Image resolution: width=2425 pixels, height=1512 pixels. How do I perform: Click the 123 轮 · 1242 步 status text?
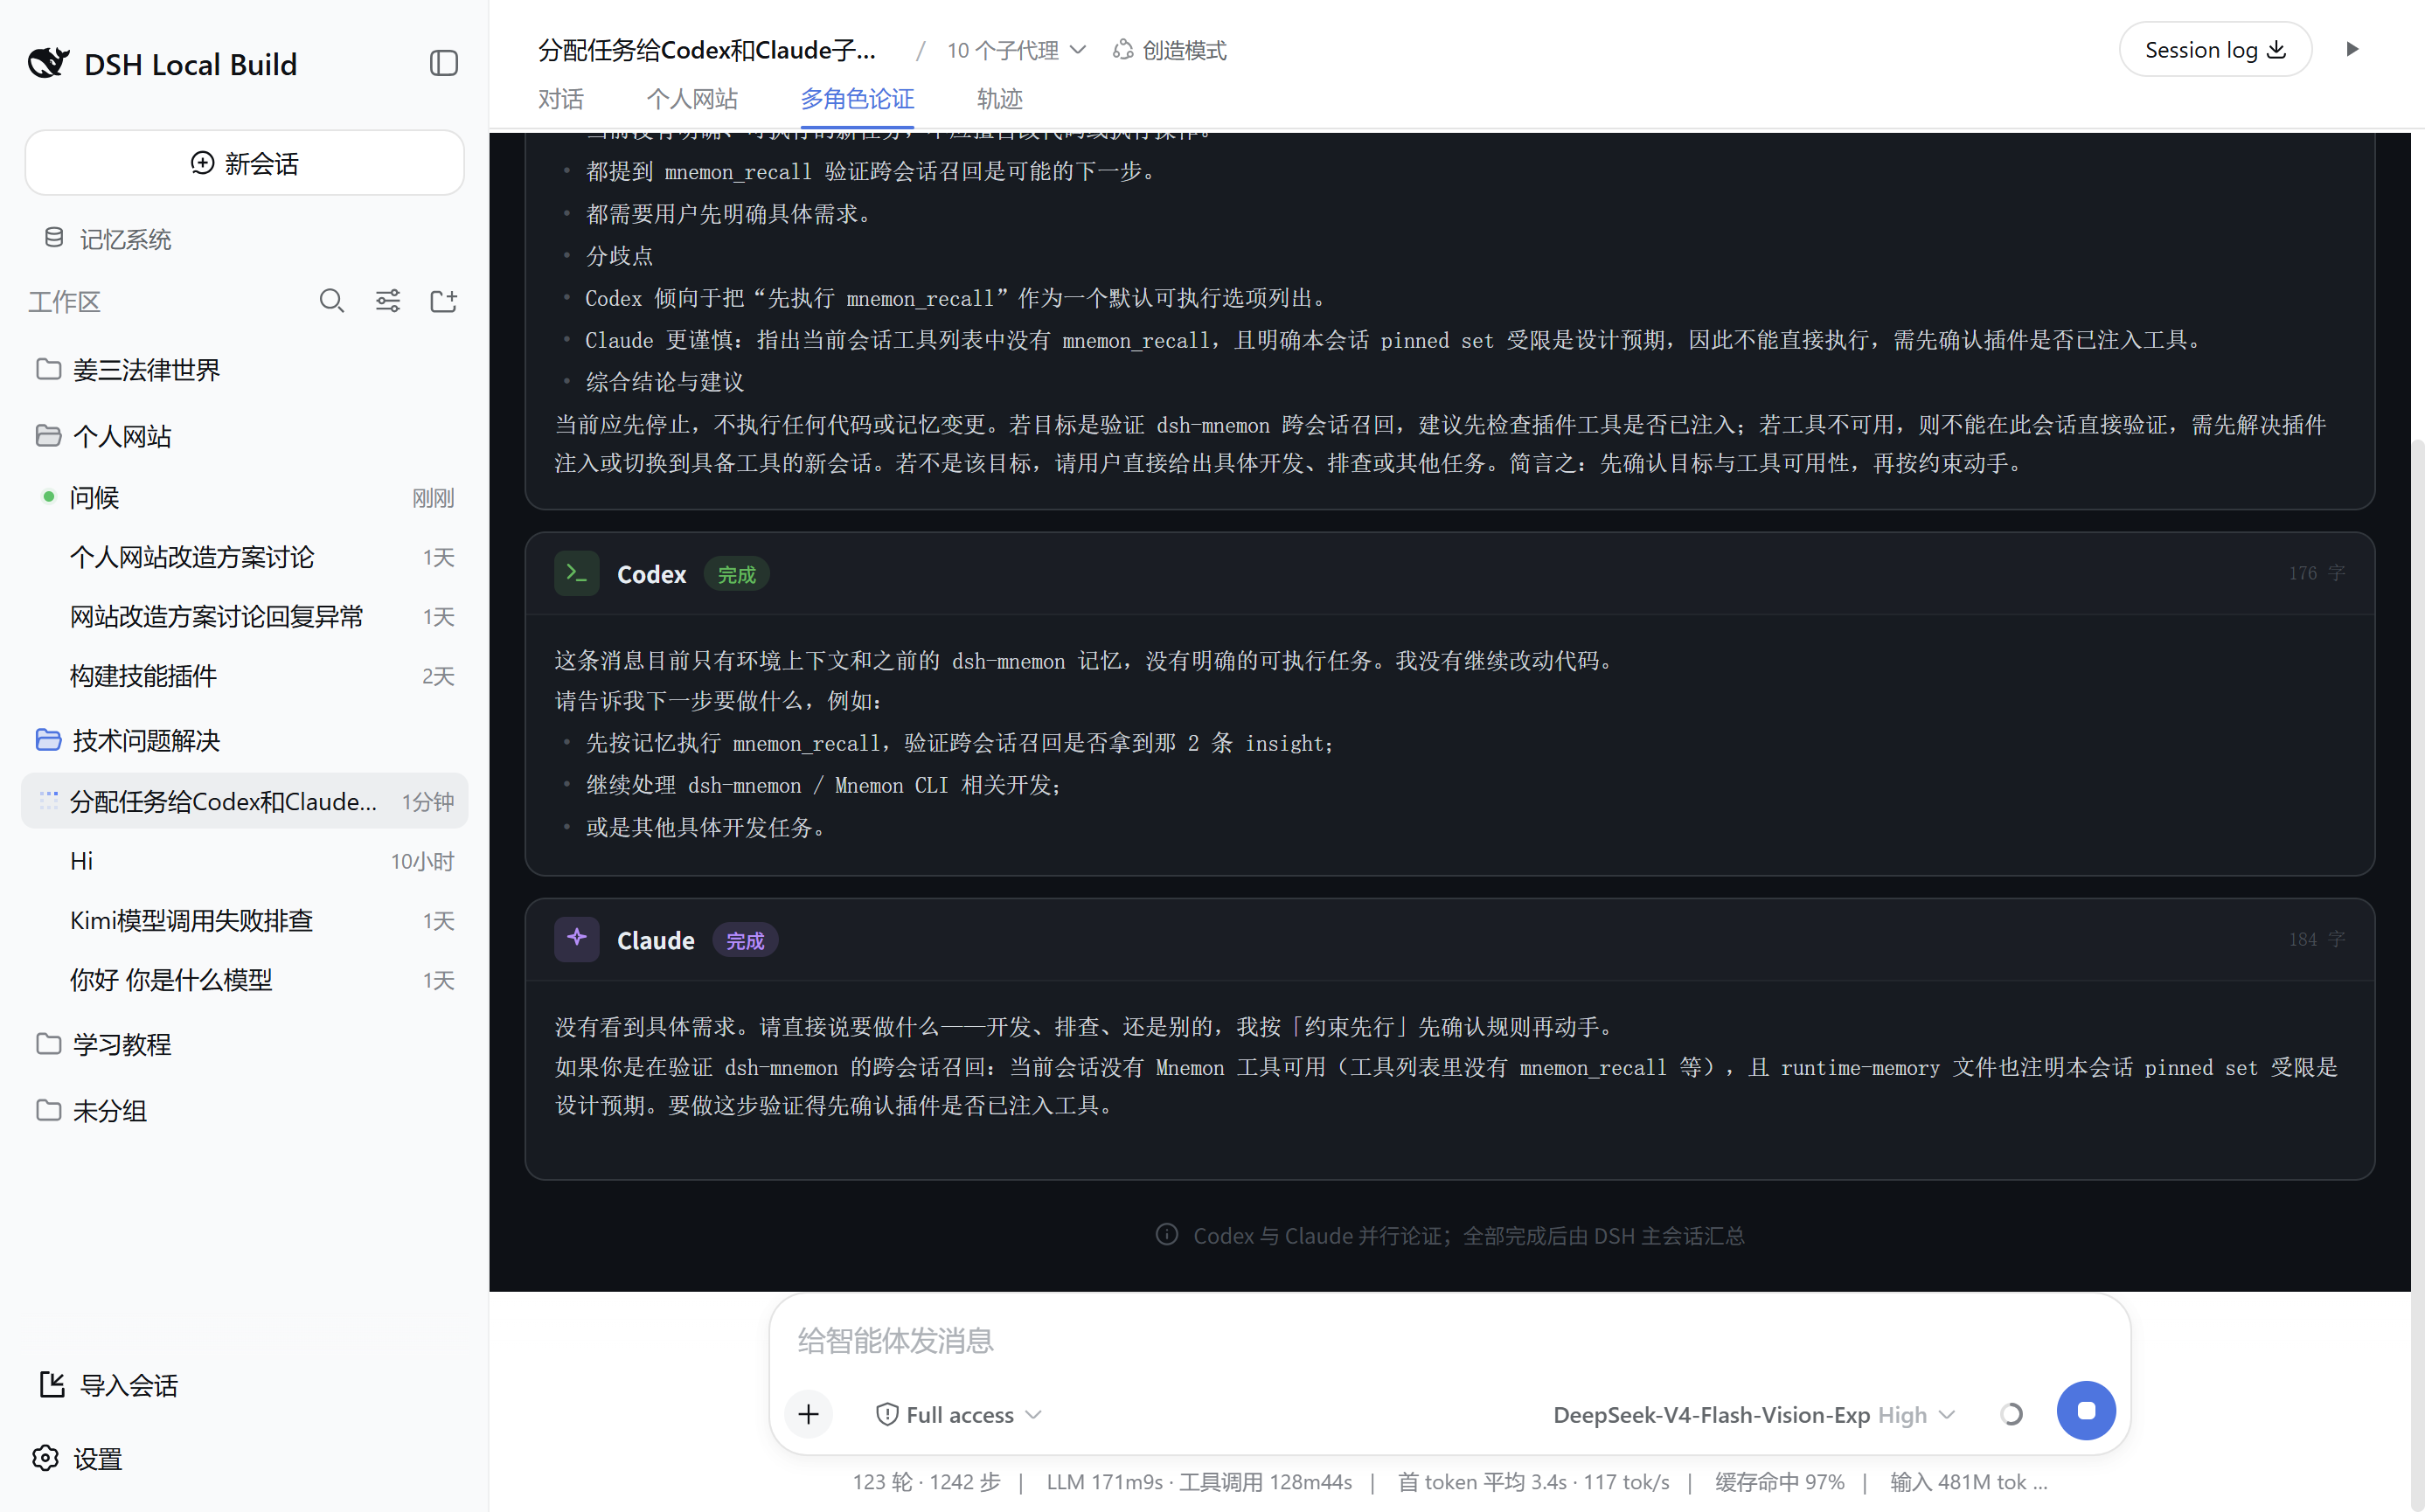coord(926,1482)
